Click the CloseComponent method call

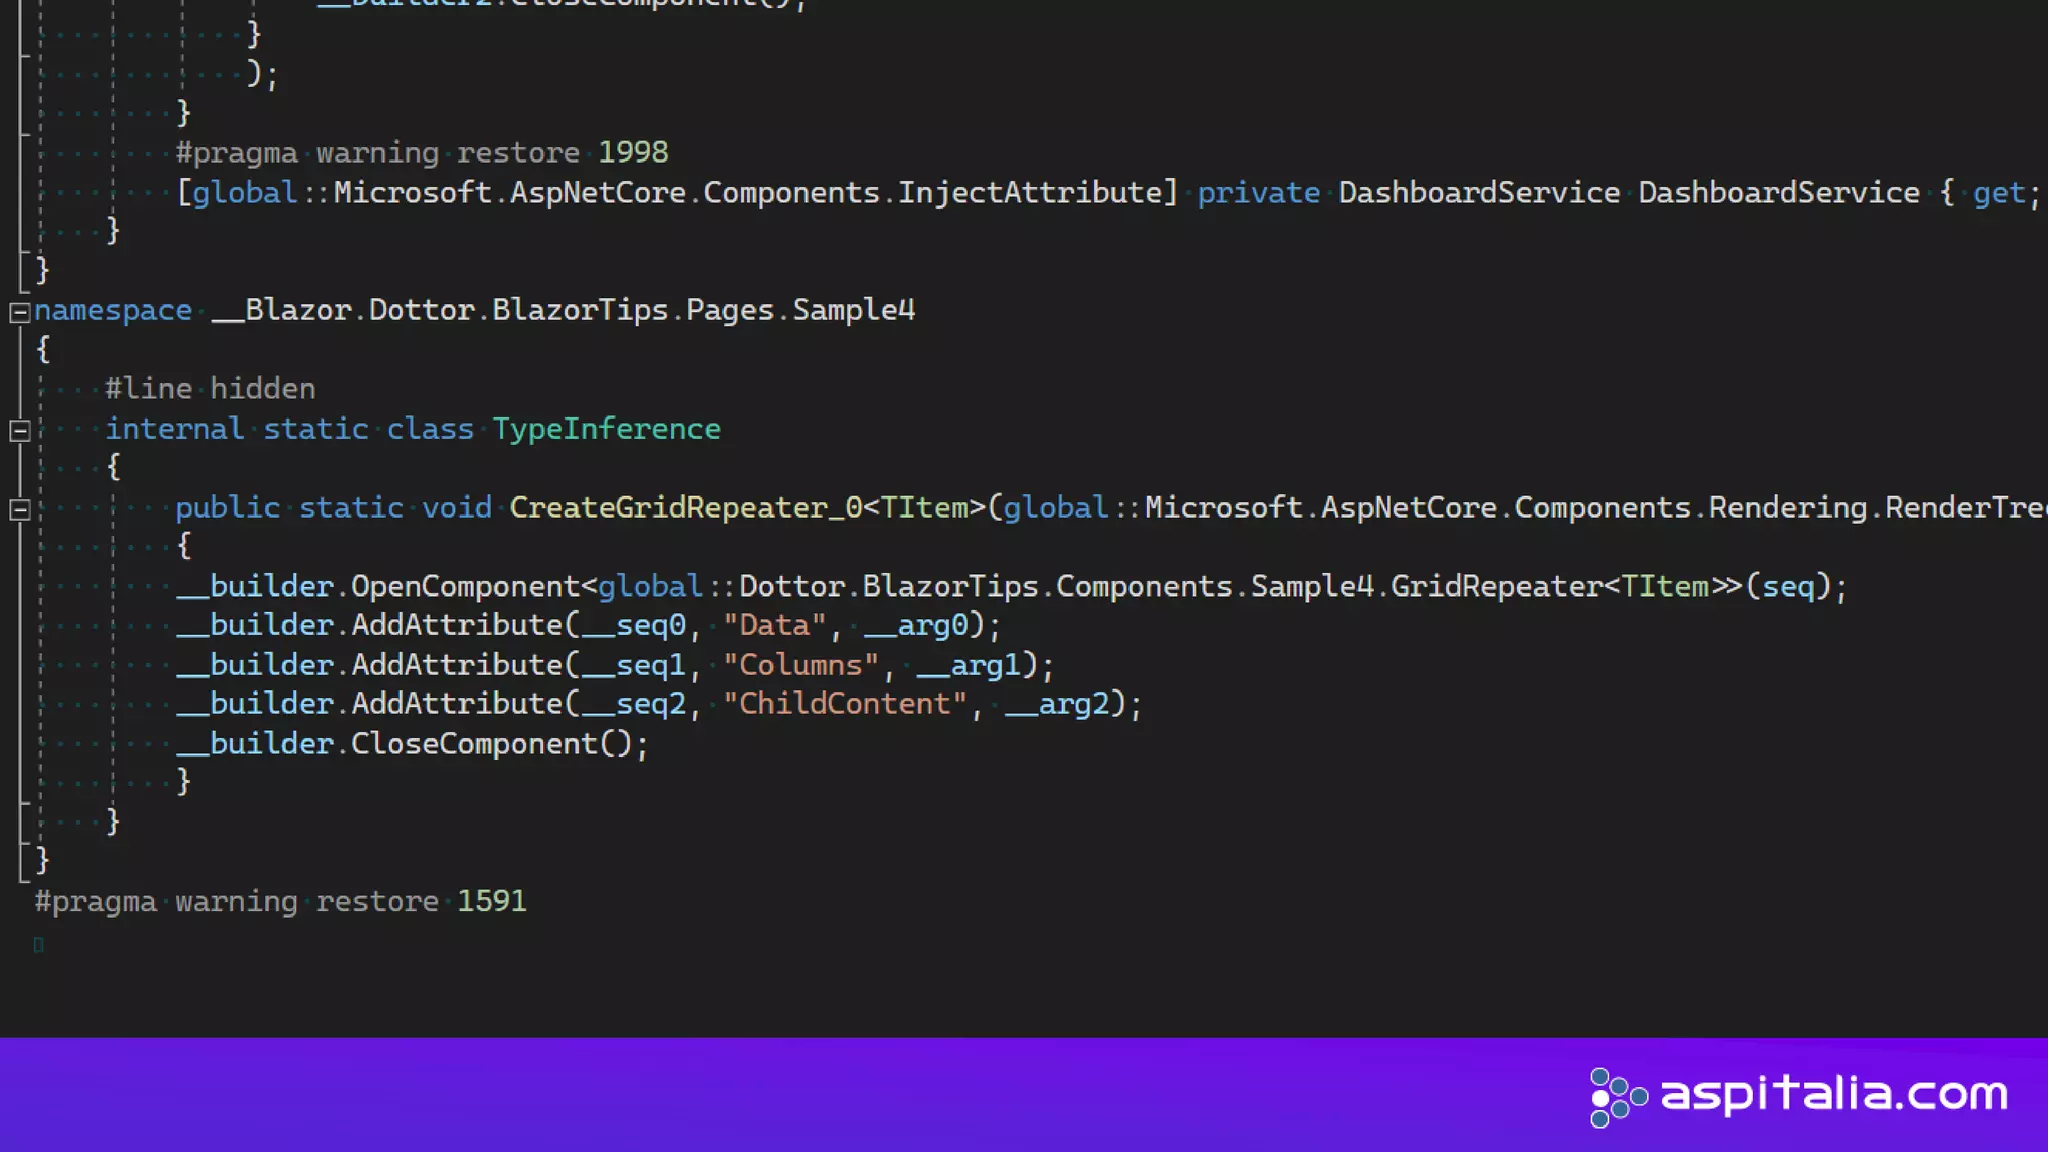pos(473,744)
